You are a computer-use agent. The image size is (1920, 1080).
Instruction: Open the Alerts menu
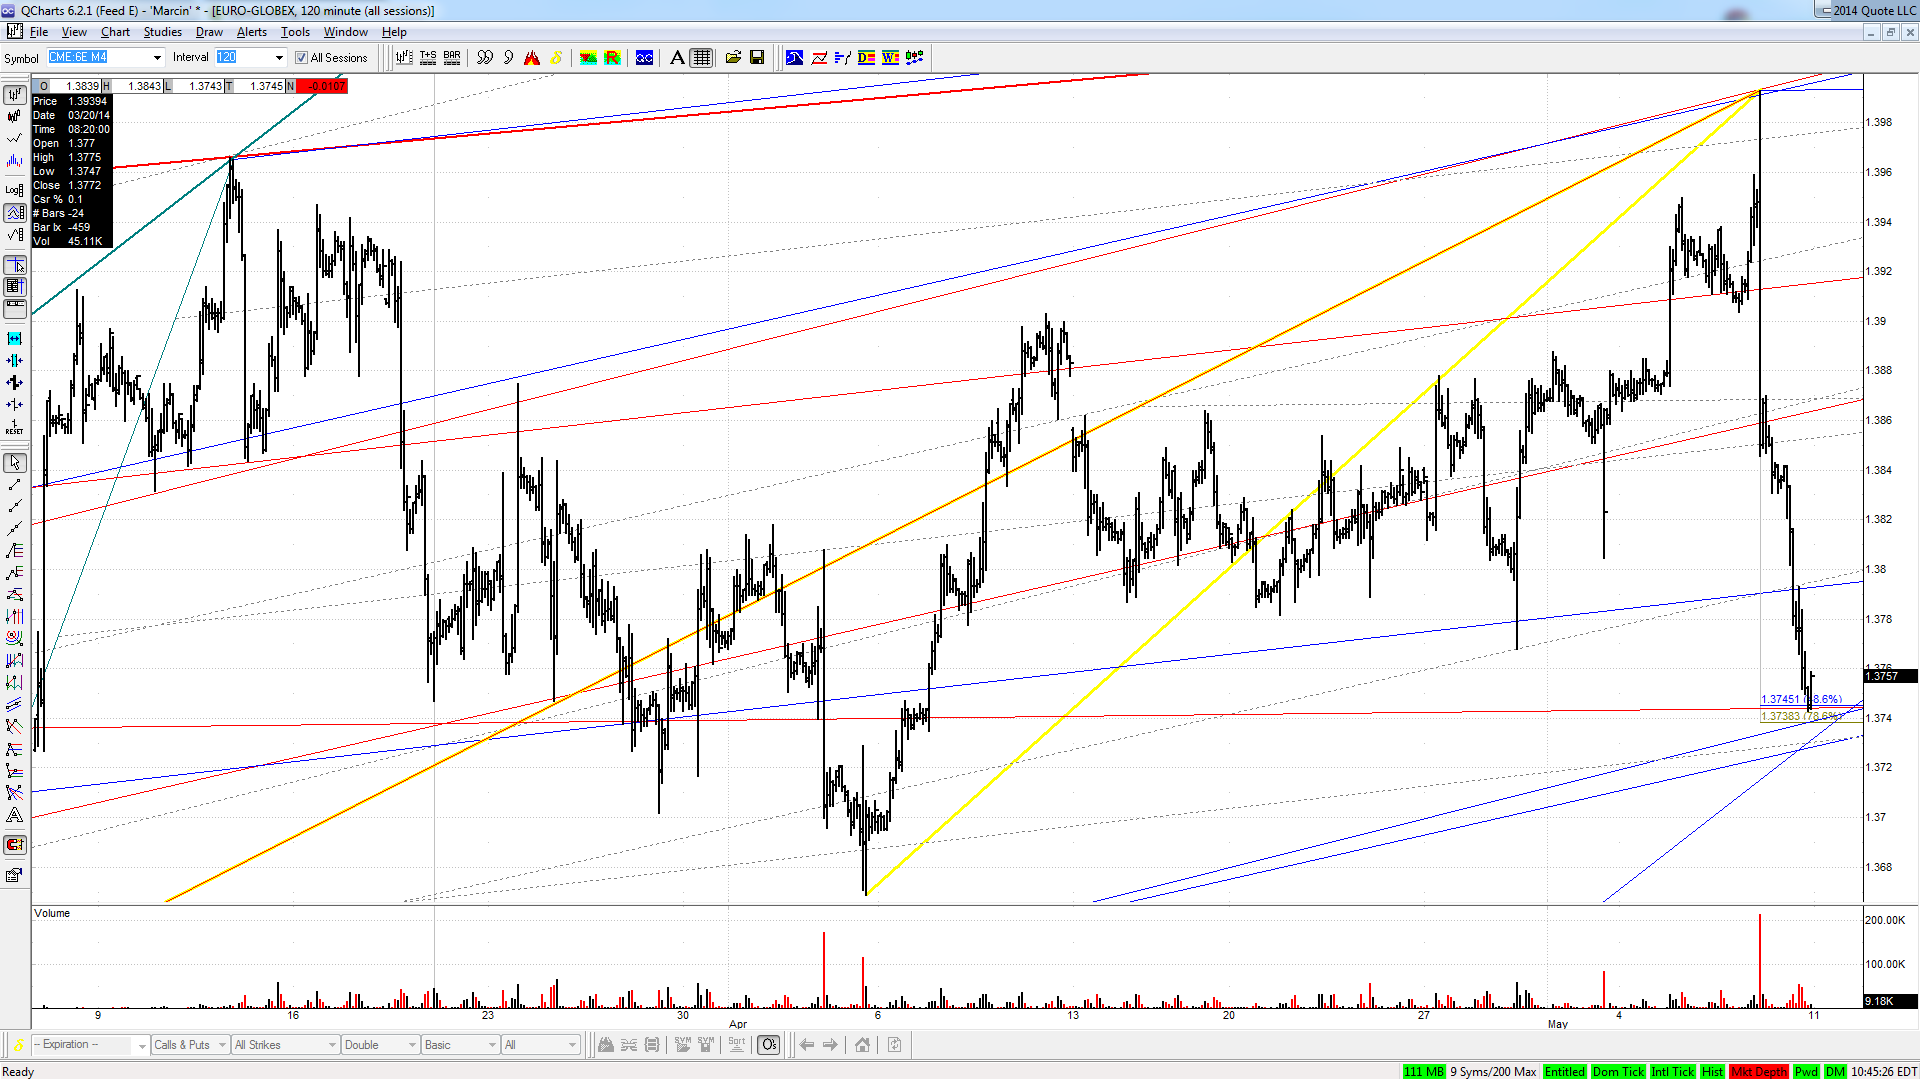[251, 32]
